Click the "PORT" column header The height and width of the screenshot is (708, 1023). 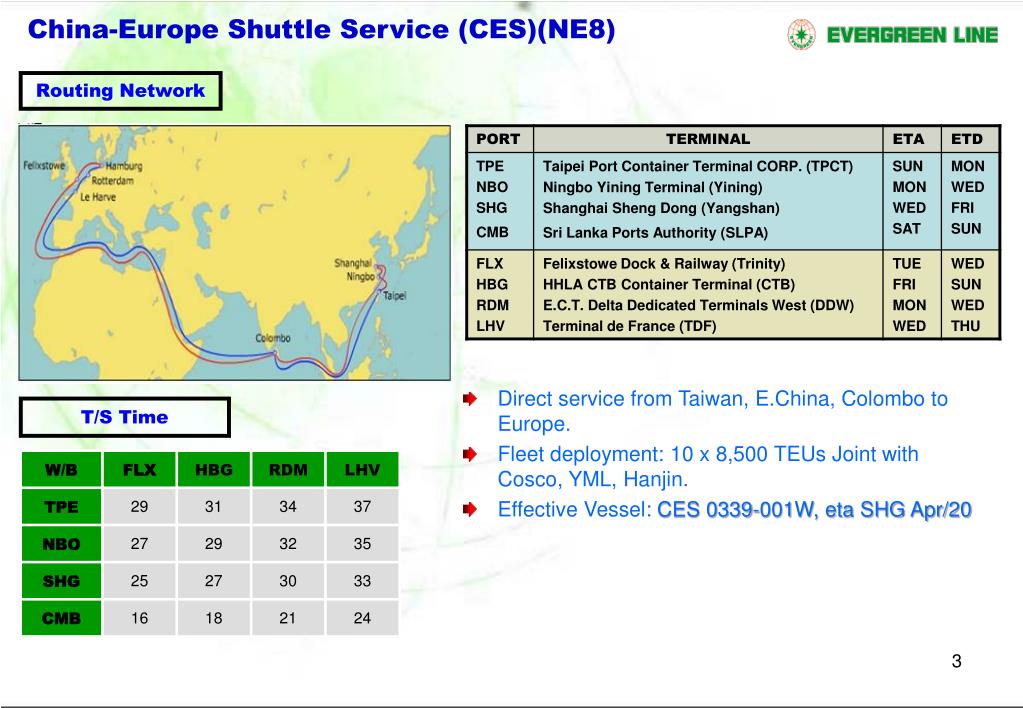498,139
